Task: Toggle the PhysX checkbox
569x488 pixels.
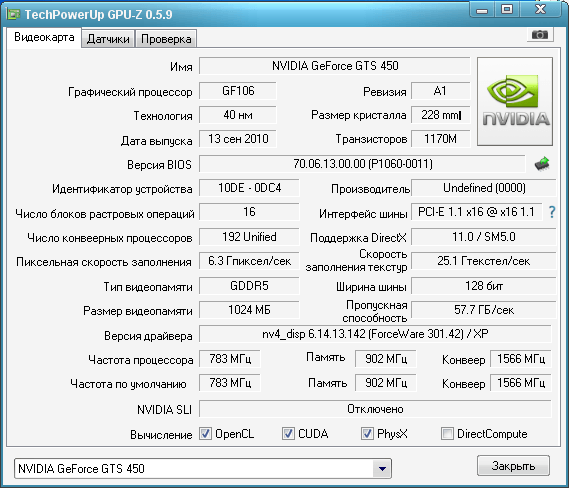Action: point(367,433)
